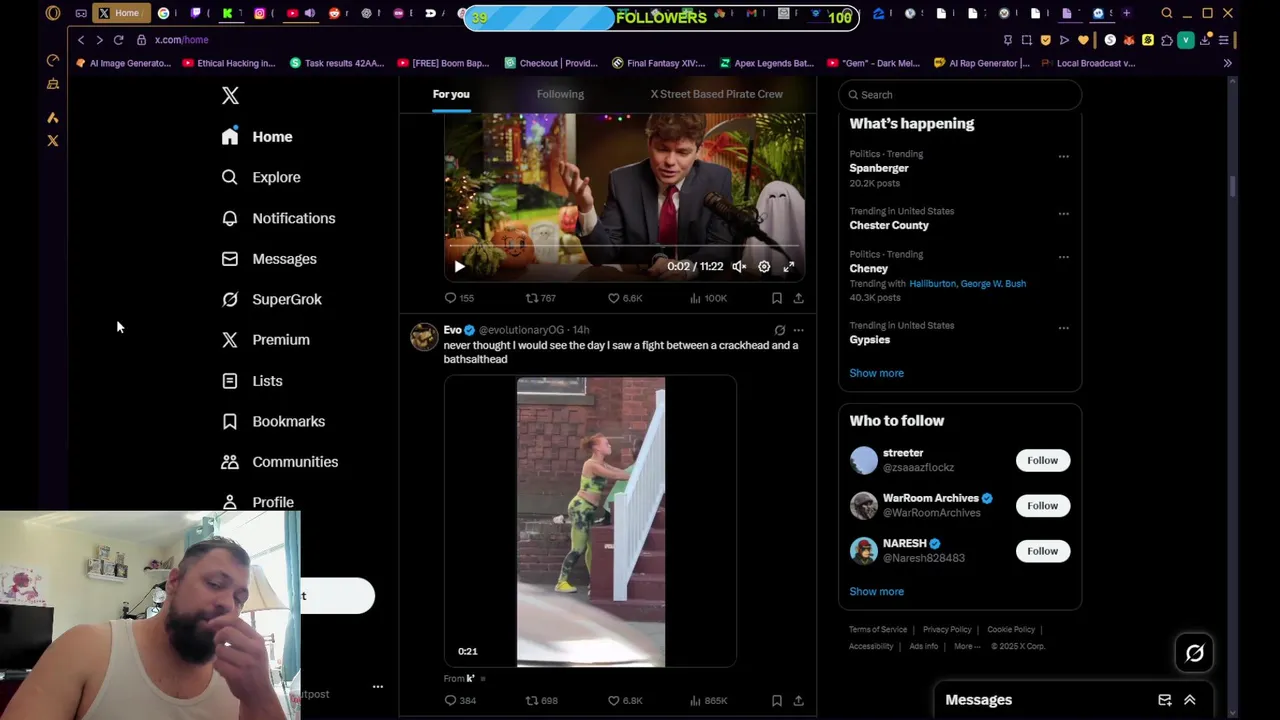Expand the Messages drawer

1190,700
